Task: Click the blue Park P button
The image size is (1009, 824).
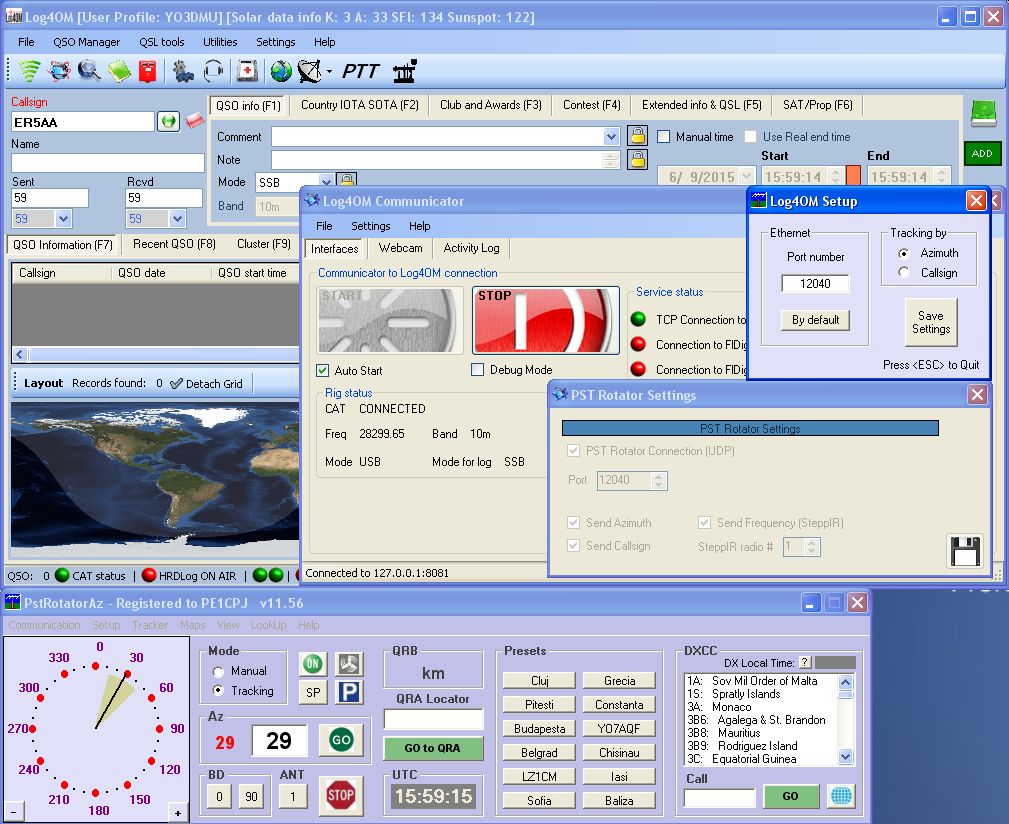Action: 349,692
